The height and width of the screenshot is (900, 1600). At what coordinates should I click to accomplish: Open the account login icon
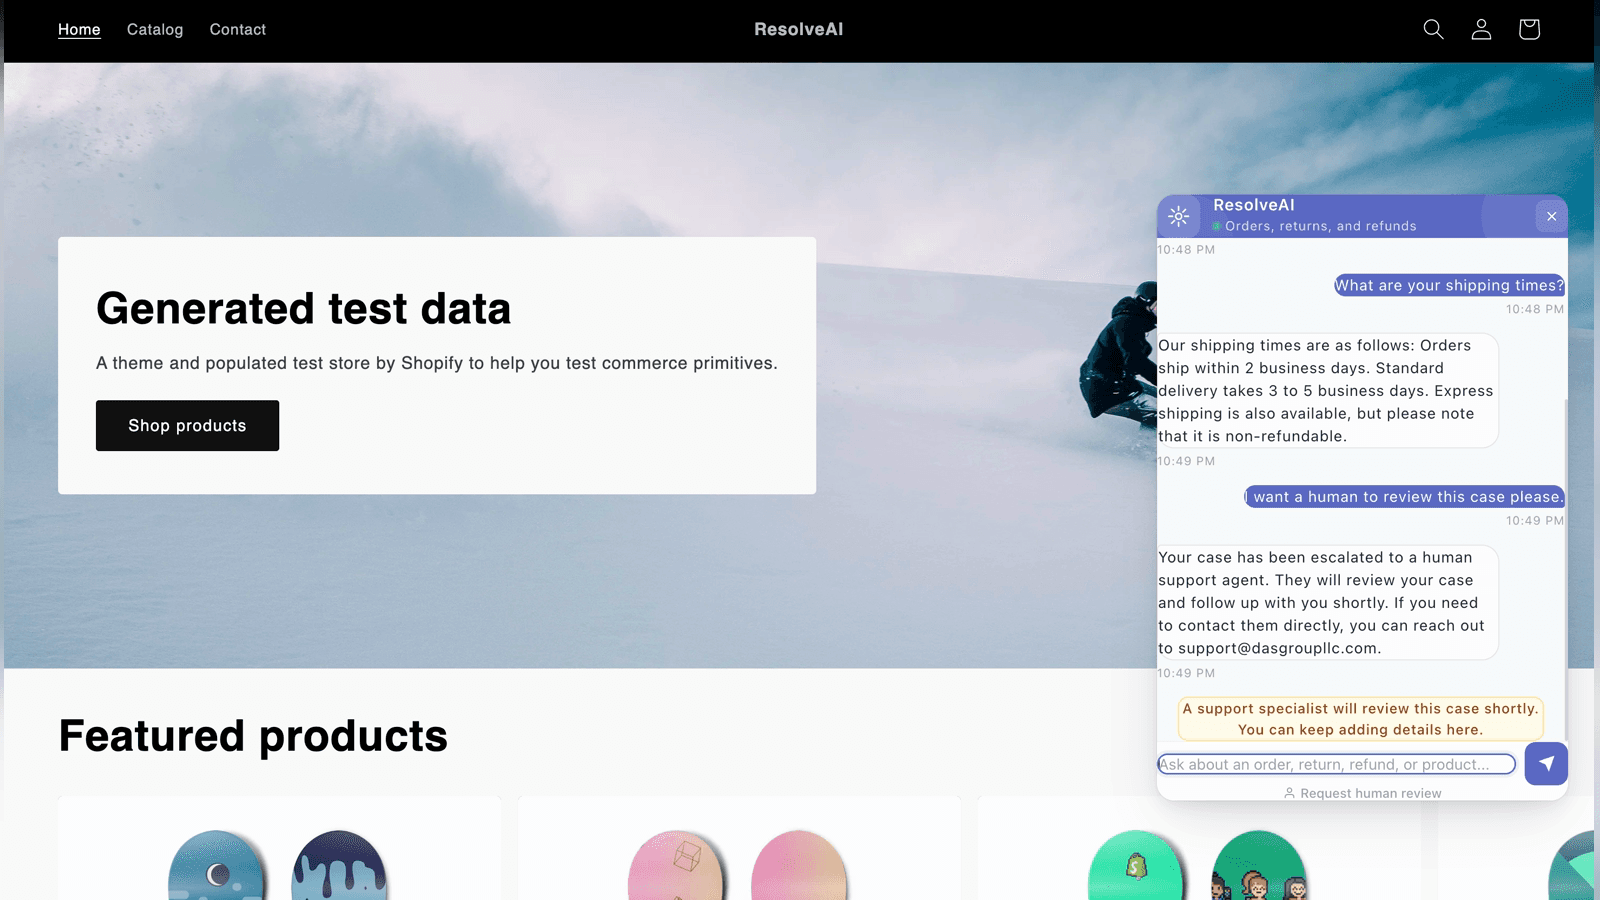(x=1481, y=29)
